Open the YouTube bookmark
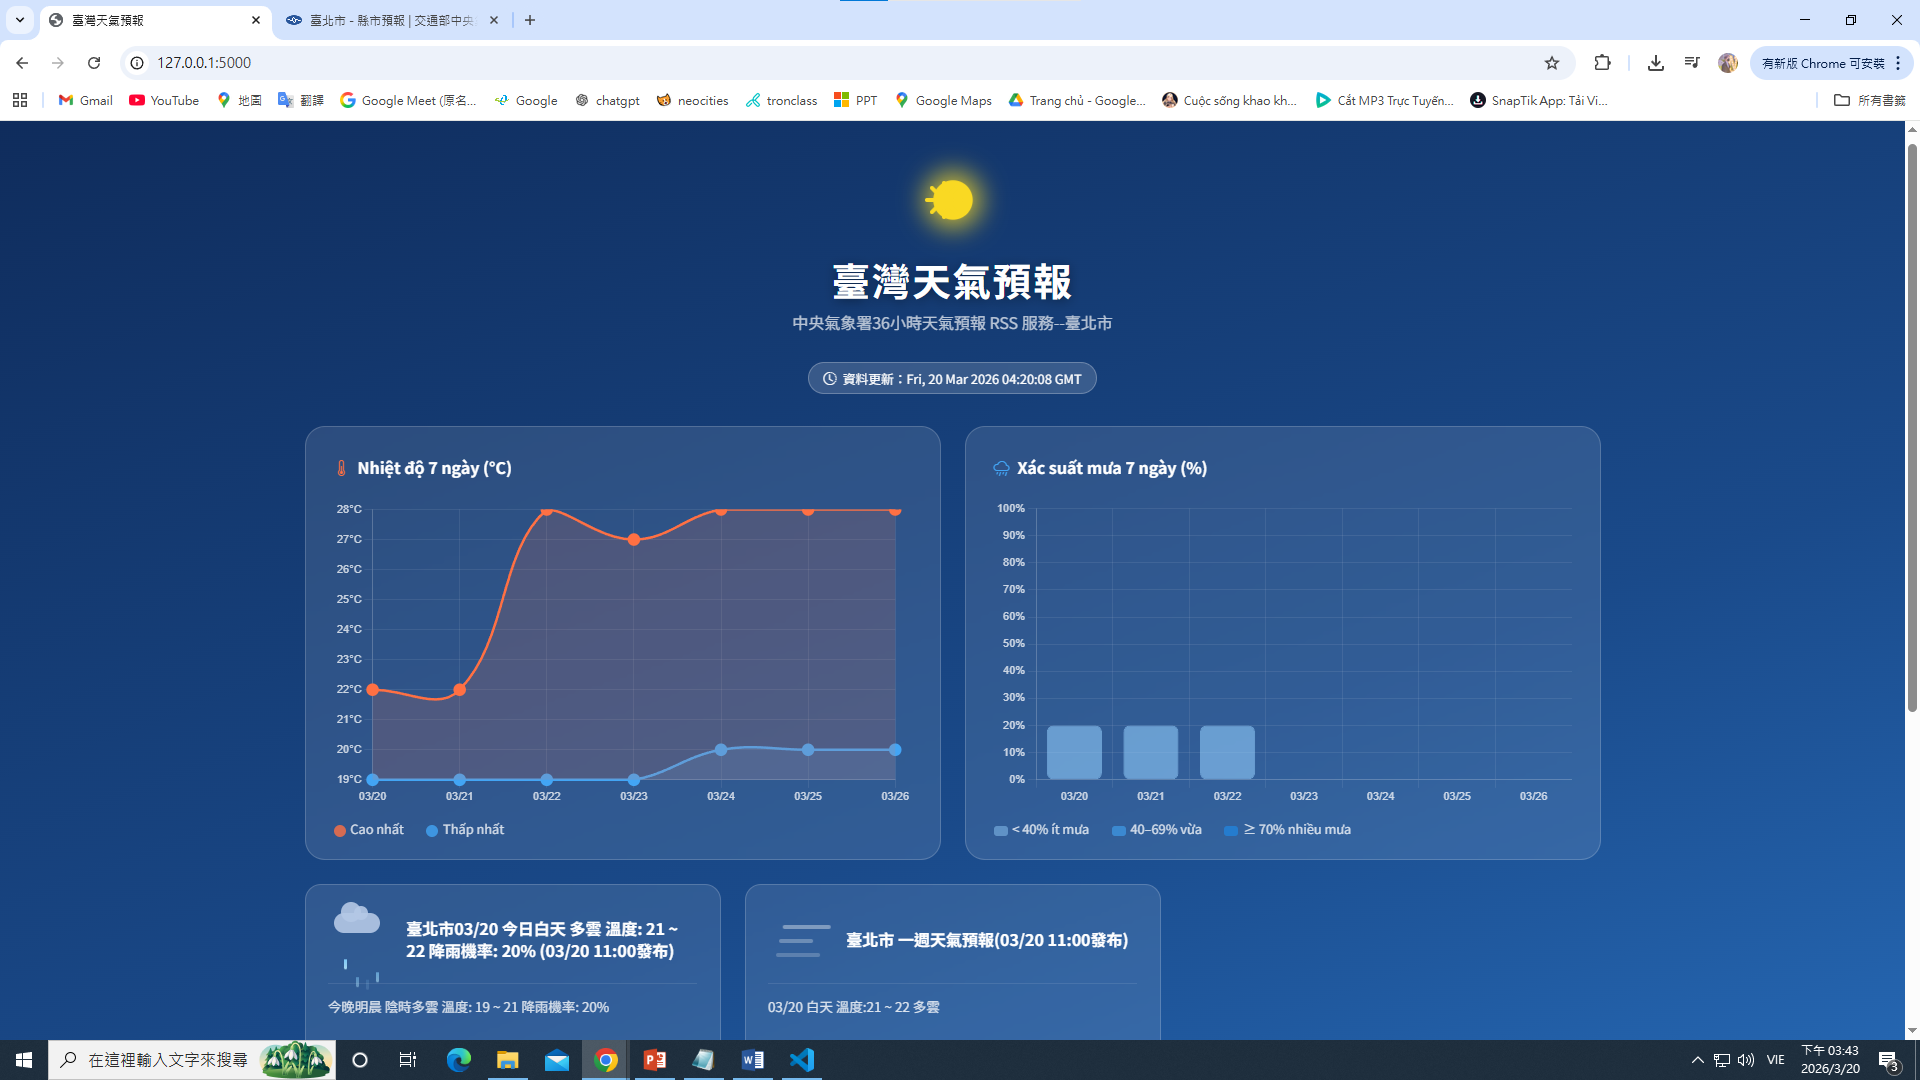 click(164, 100)
